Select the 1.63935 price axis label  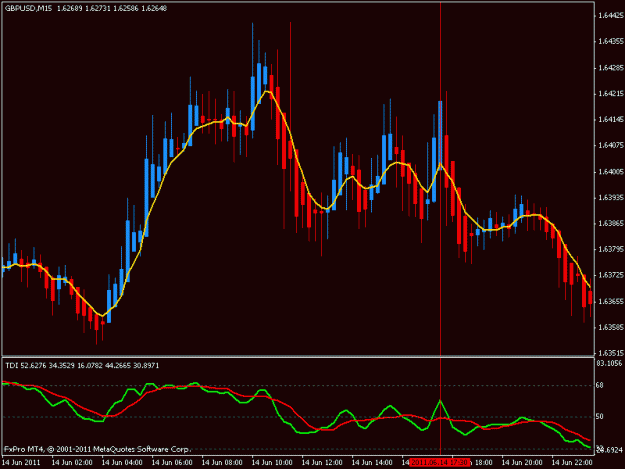click(610, 198)
